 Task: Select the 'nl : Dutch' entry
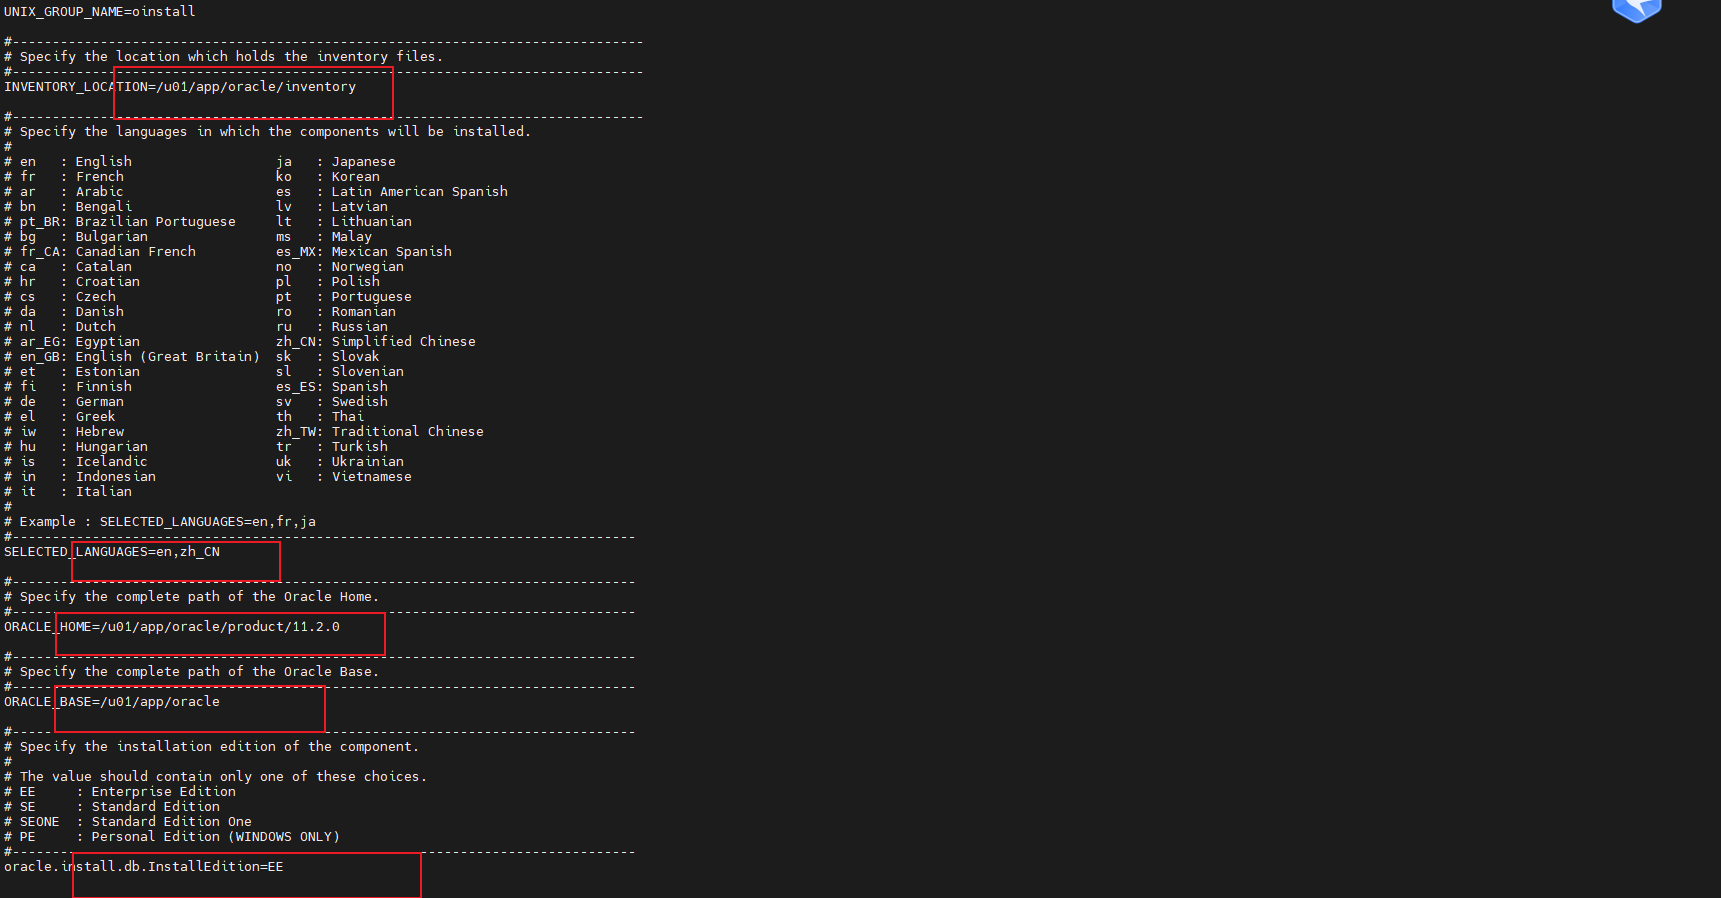(x=68, y=327)
